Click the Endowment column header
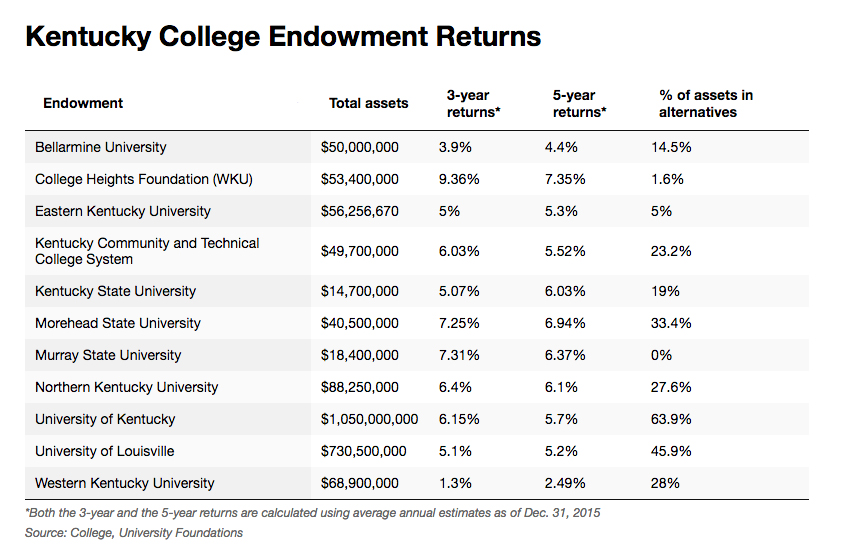This screenshot has height=559, width=841. click(83, 103)
